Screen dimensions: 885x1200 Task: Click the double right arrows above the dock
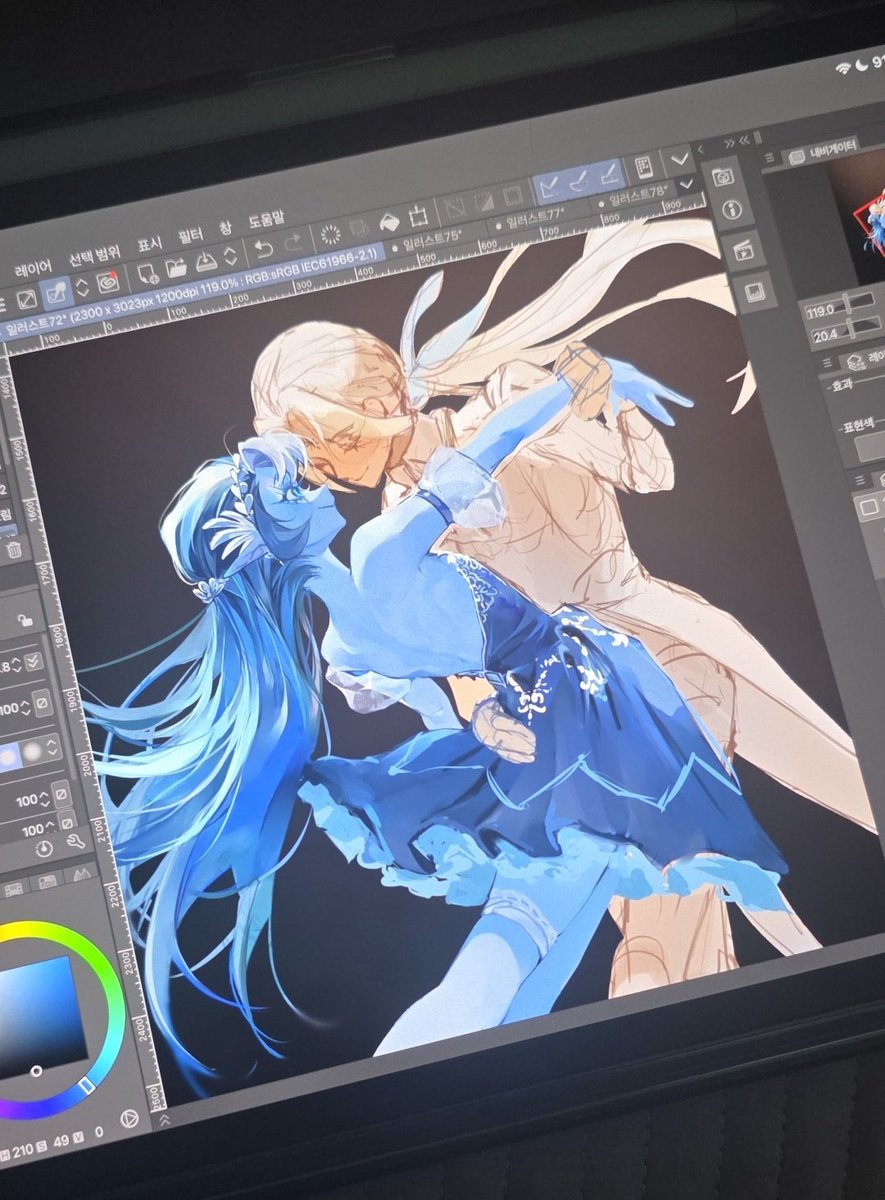[x=730, y=143]
